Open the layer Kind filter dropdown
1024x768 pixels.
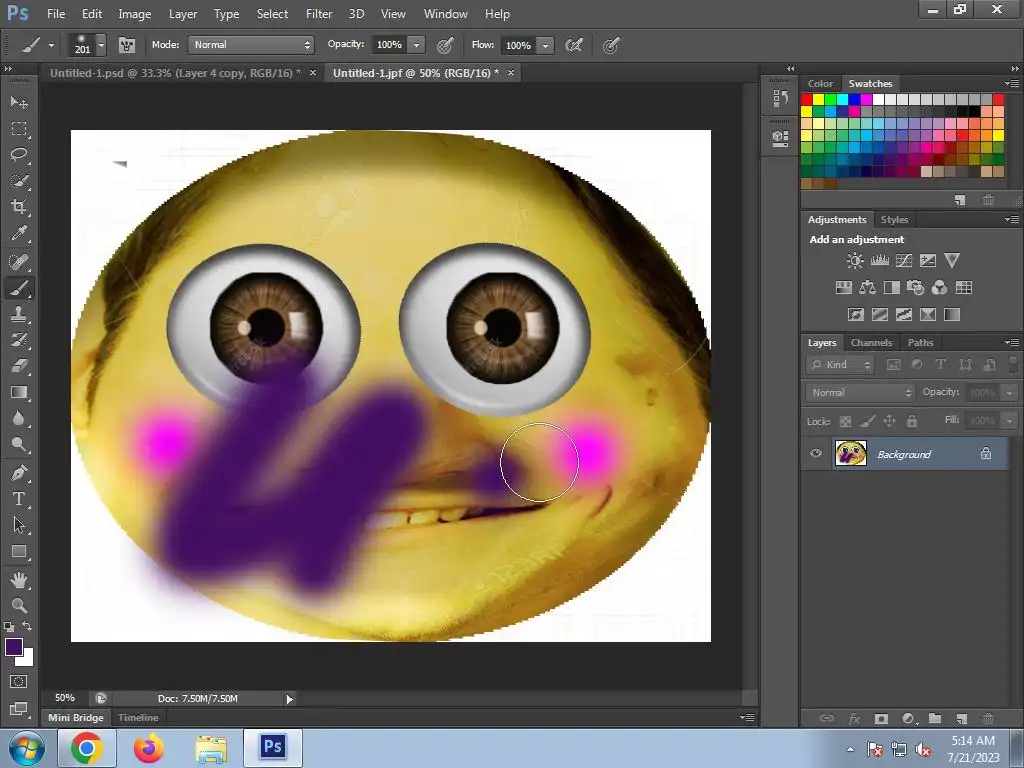coord(840,365)
